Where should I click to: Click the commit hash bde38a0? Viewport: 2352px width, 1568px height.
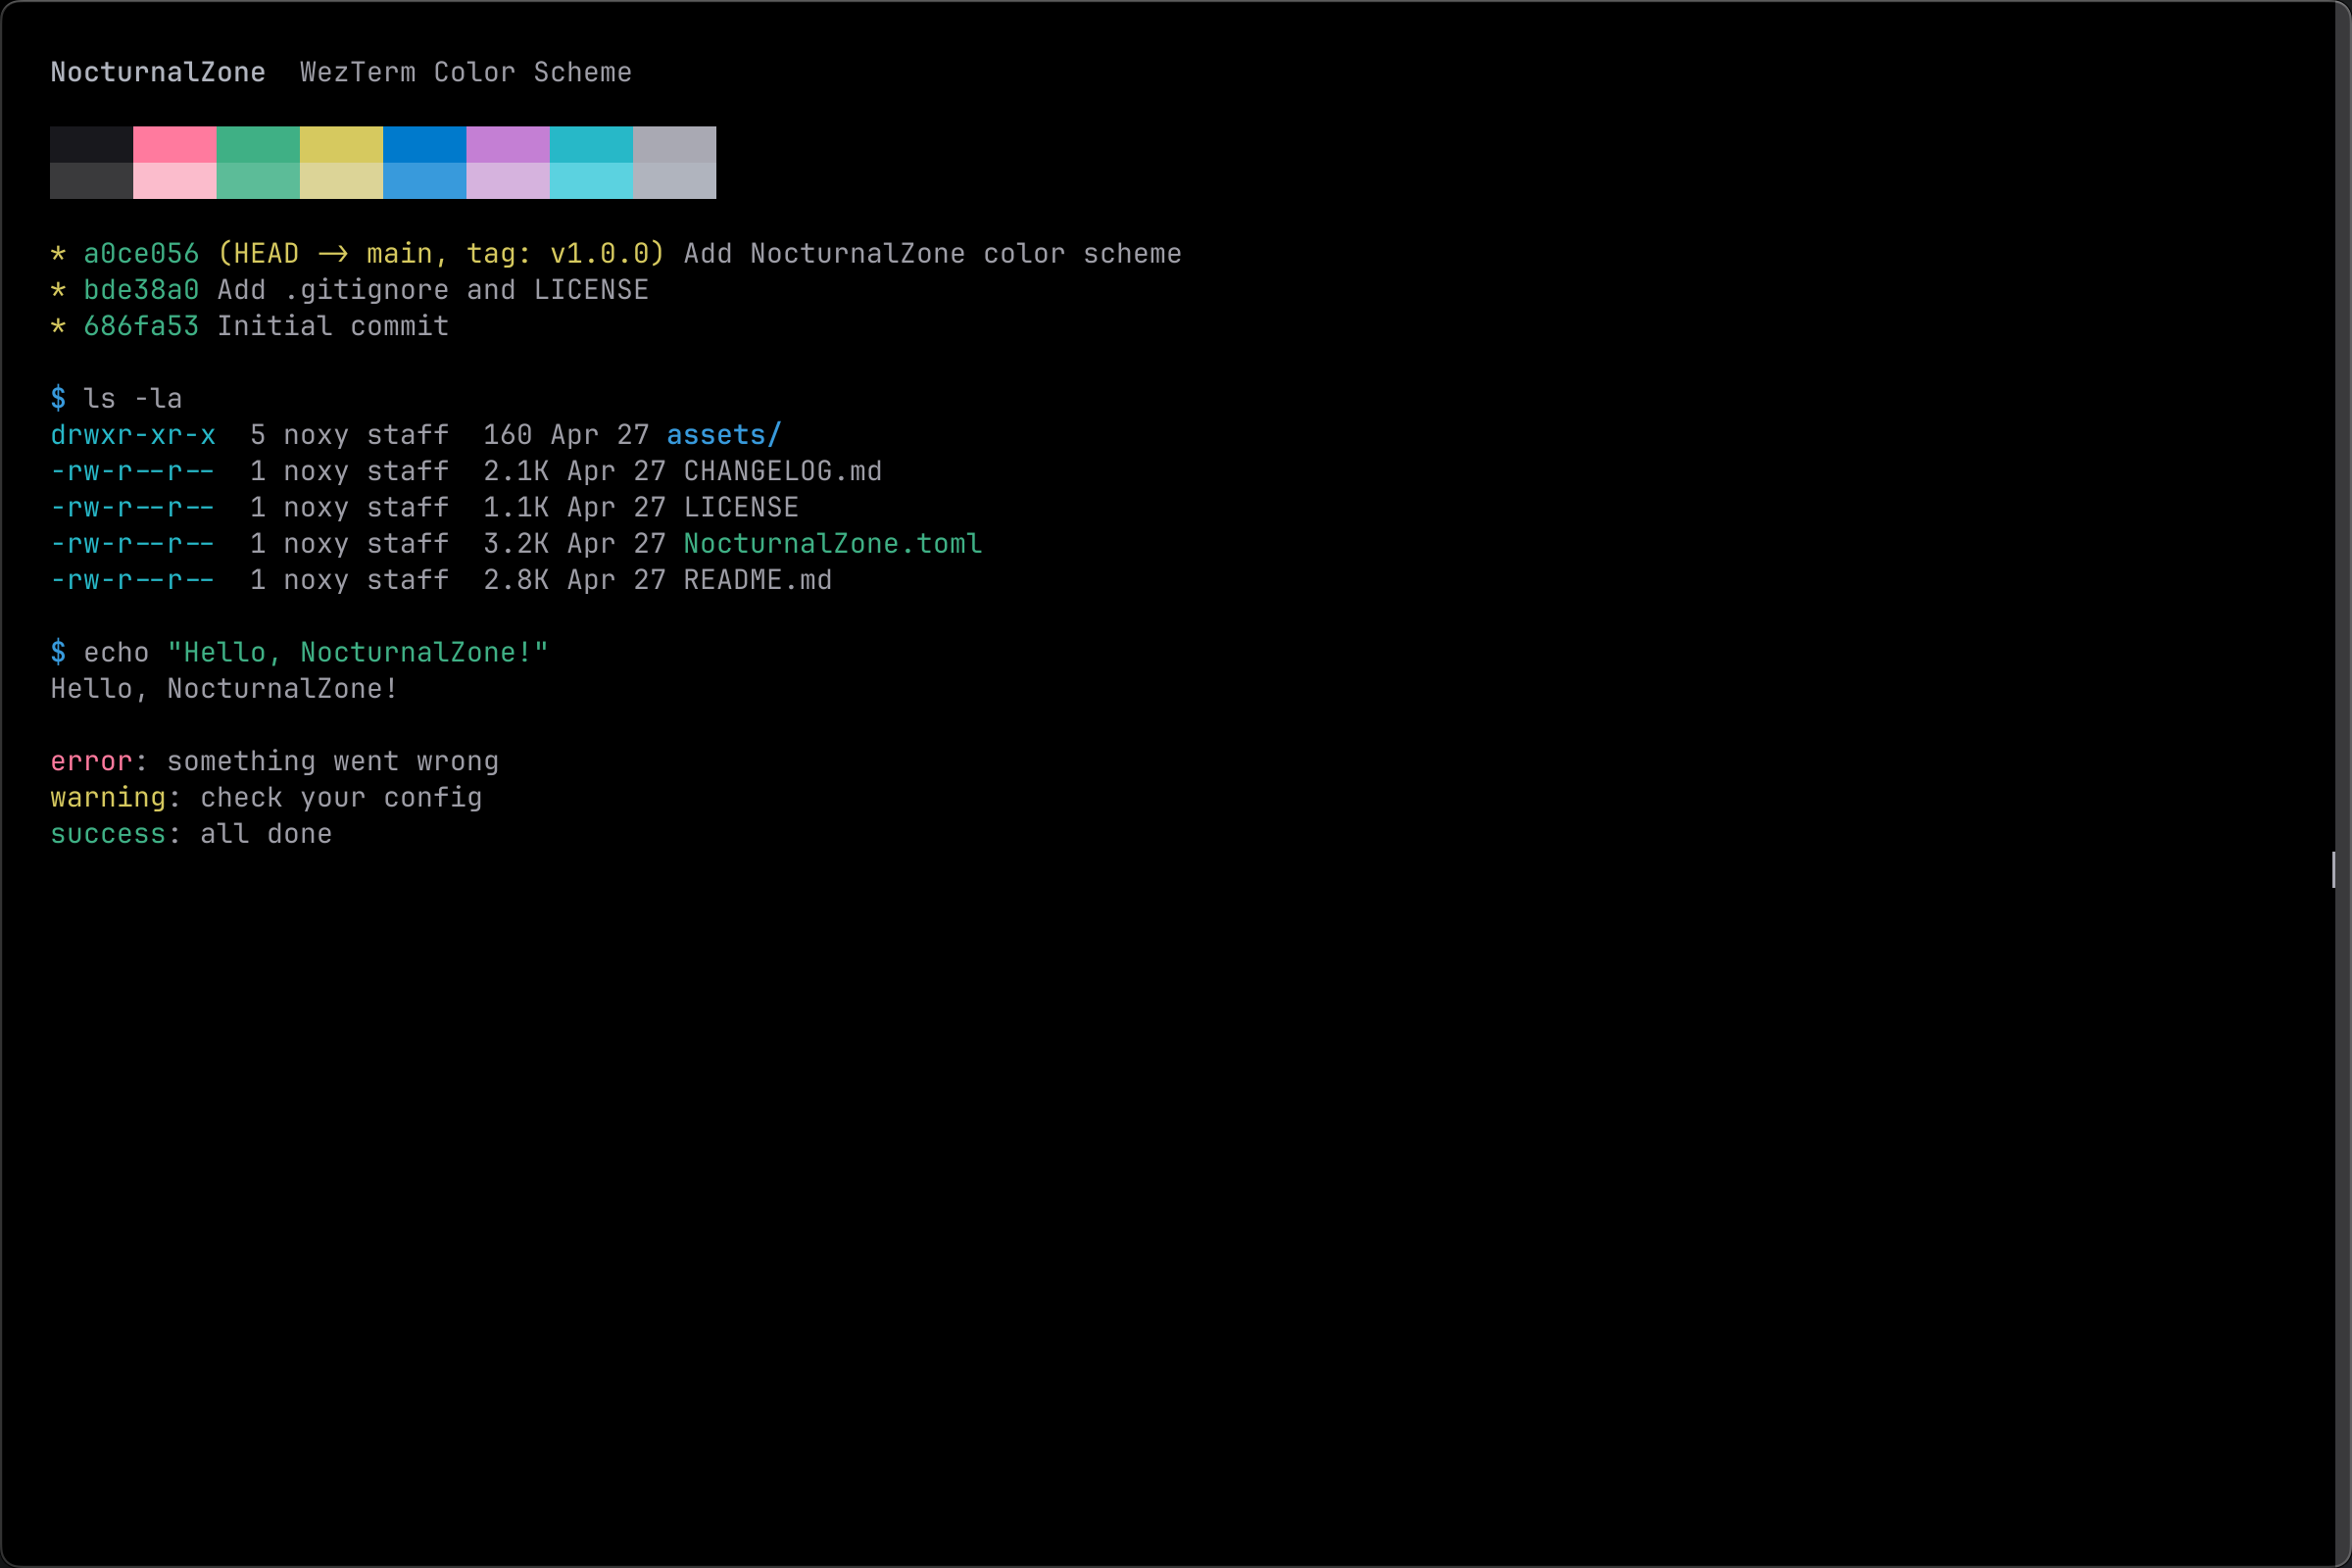point(141,290)
